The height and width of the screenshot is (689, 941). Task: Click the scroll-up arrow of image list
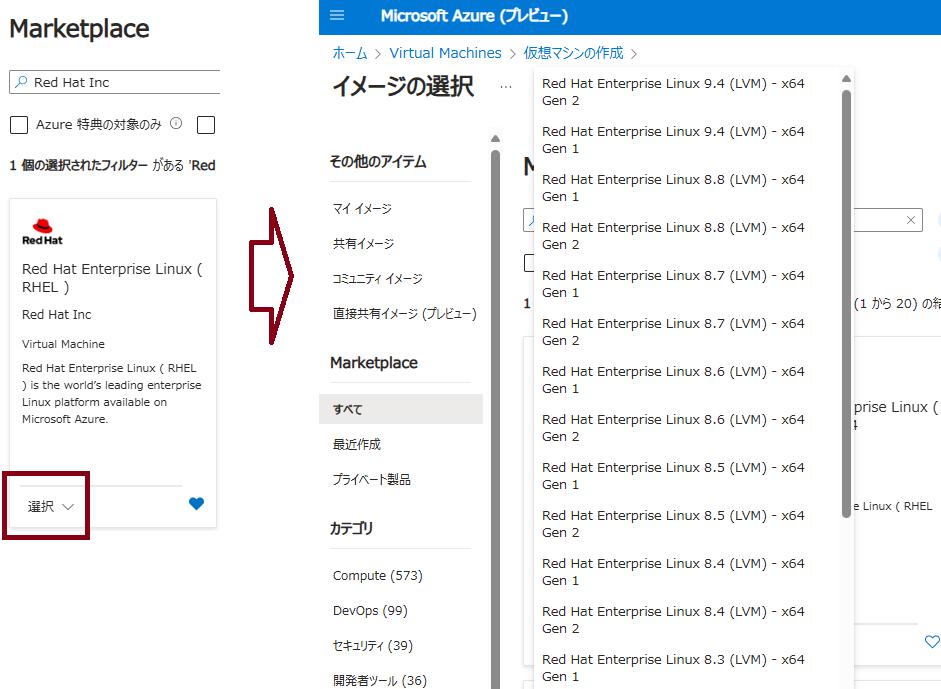pyautogui.click(x=846, y=79)
